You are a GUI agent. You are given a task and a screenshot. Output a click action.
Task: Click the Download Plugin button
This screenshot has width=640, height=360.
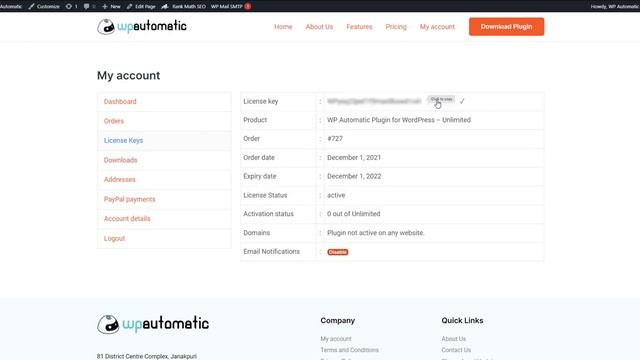pyautogui.click(x=506, y=27)
